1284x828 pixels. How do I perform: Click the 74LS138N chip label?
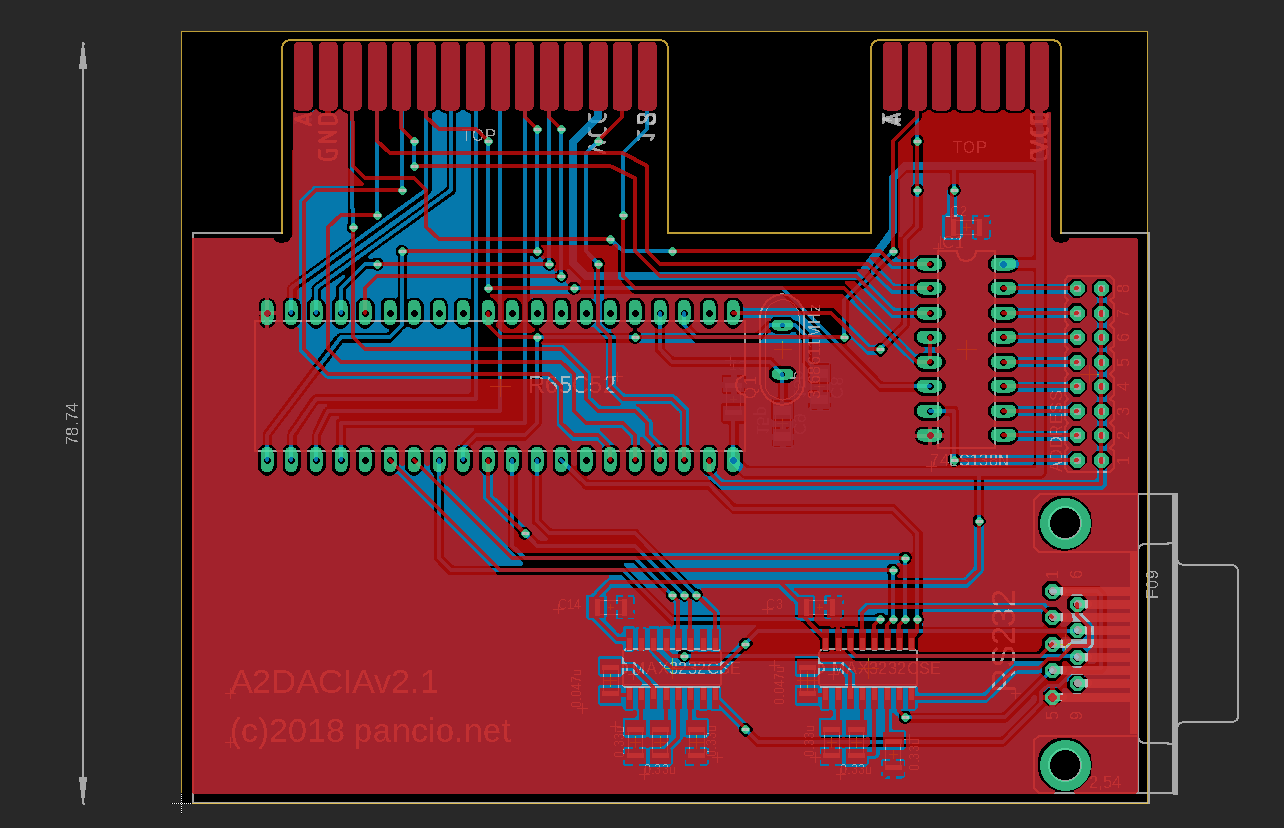(x=969, y=460)
